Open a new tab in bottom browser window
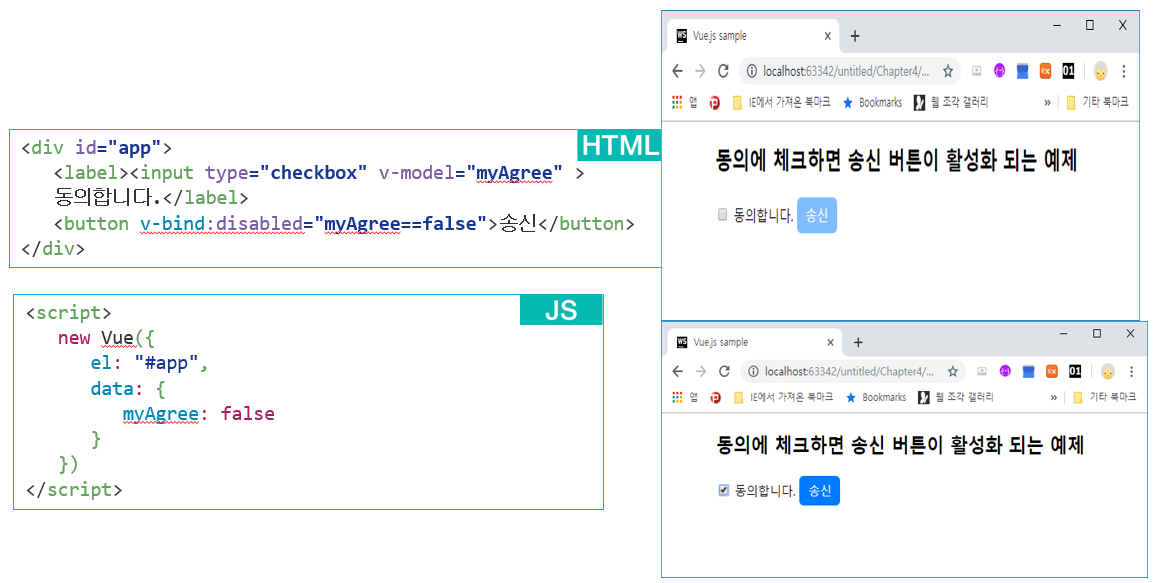1153x583 pixels. 857,343
